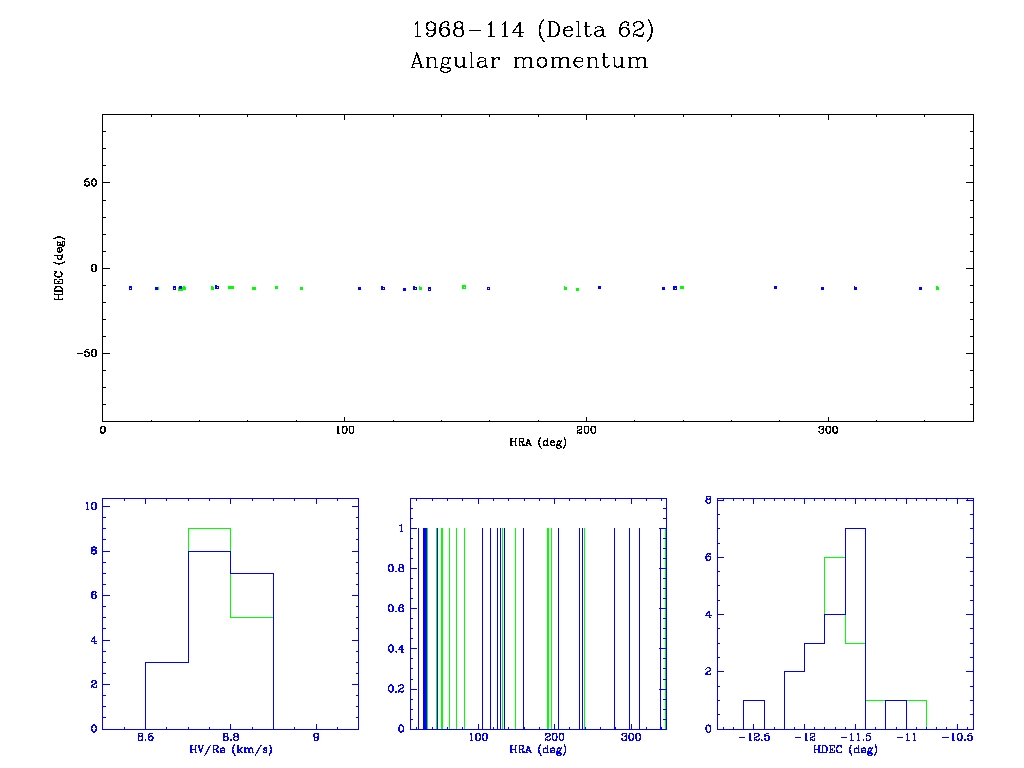The image size is (1024, 768).
Task: Click the HRA (deg) label under scatter plot
Action: tap(537, 442)
